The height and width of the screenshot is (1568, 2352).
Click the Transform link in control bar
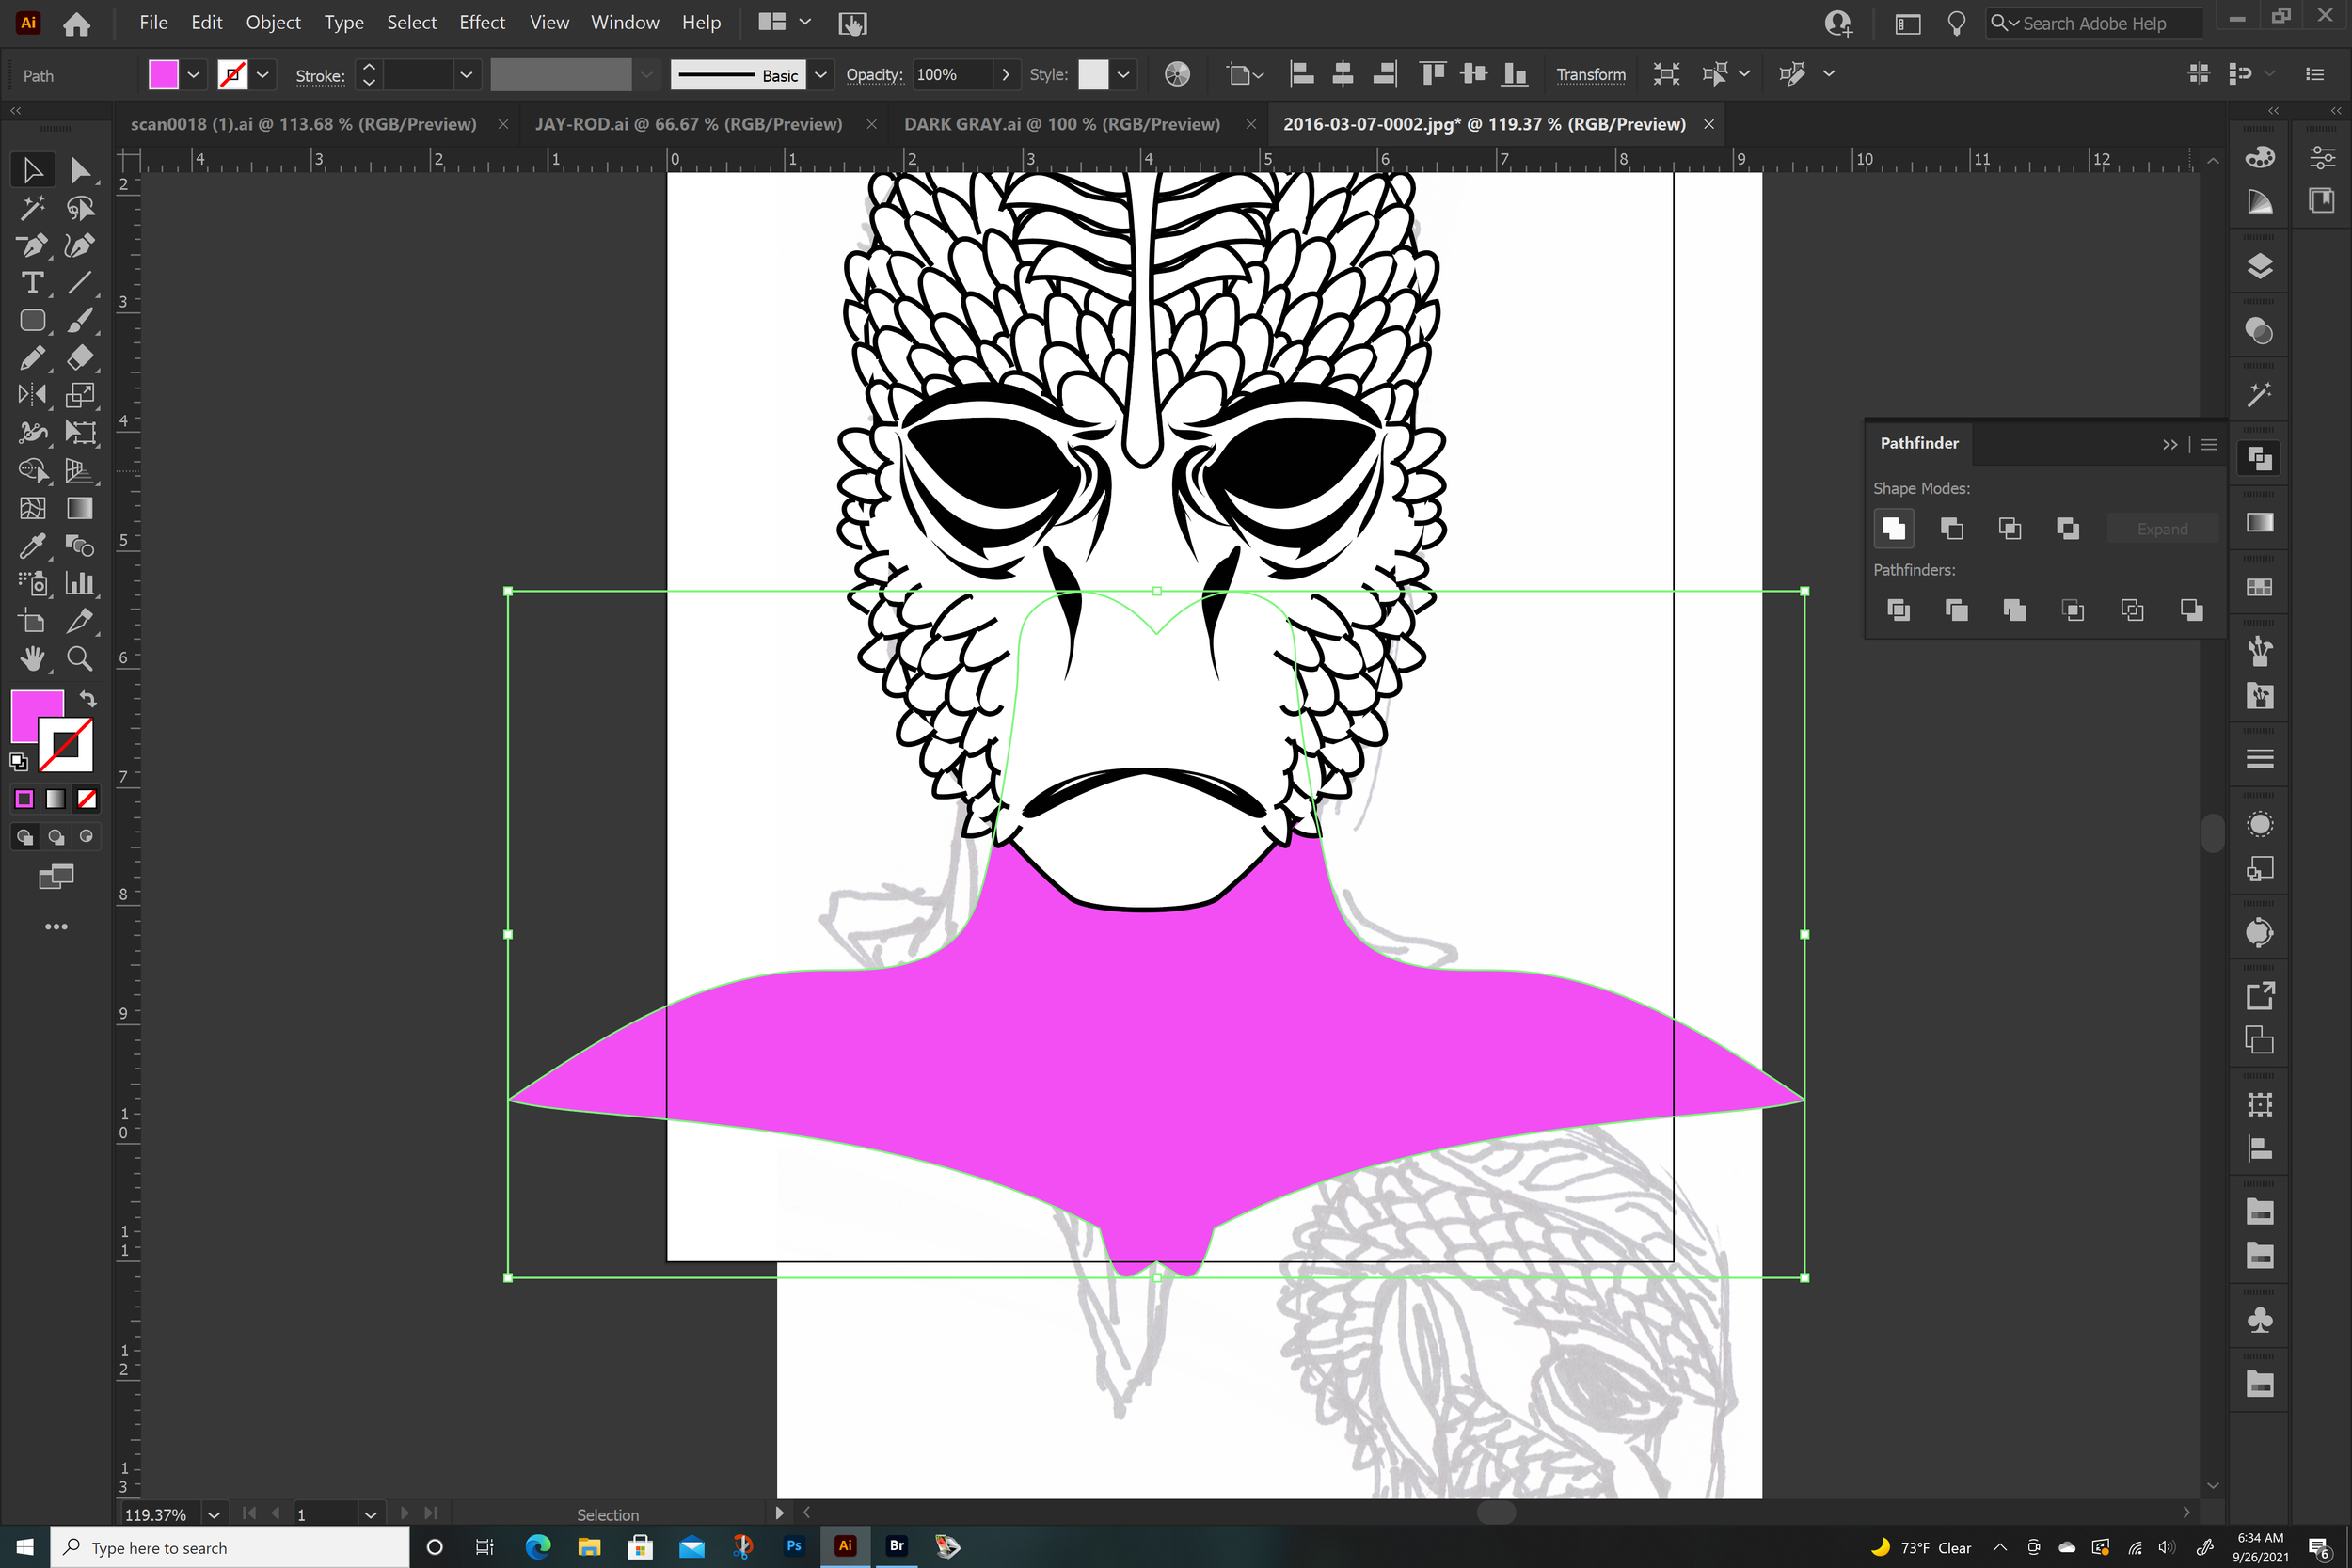coord(1590,75)
